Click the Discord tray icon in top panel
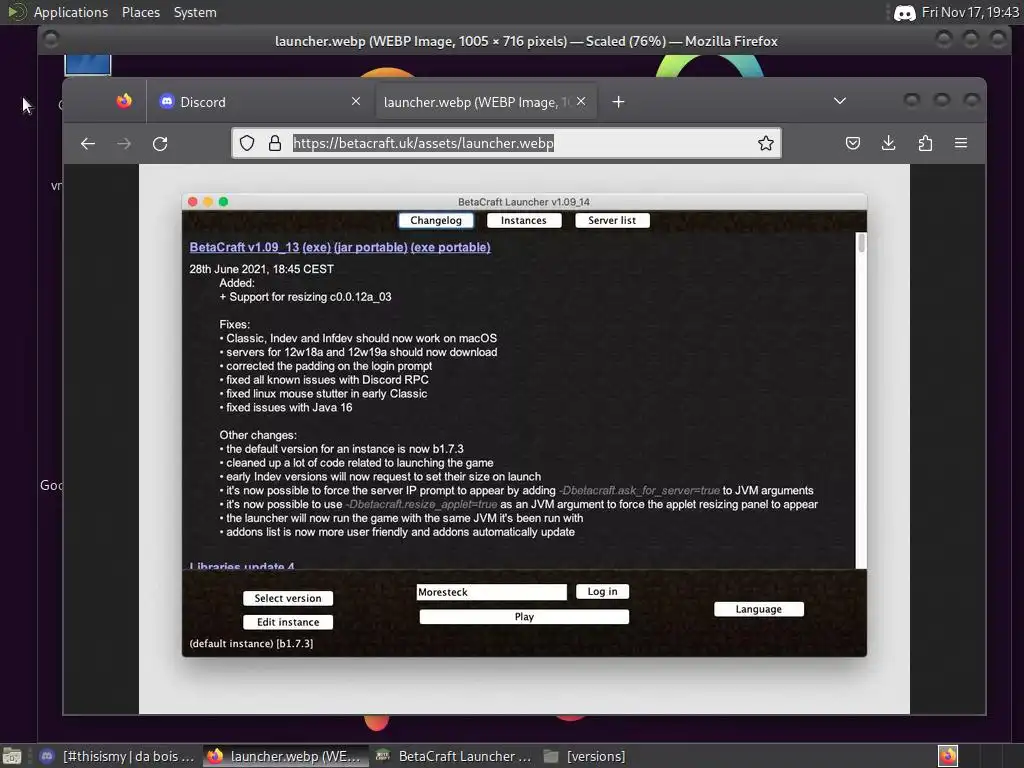Image resolution: width=1024 pixels, height=768 pixels. 904,13
